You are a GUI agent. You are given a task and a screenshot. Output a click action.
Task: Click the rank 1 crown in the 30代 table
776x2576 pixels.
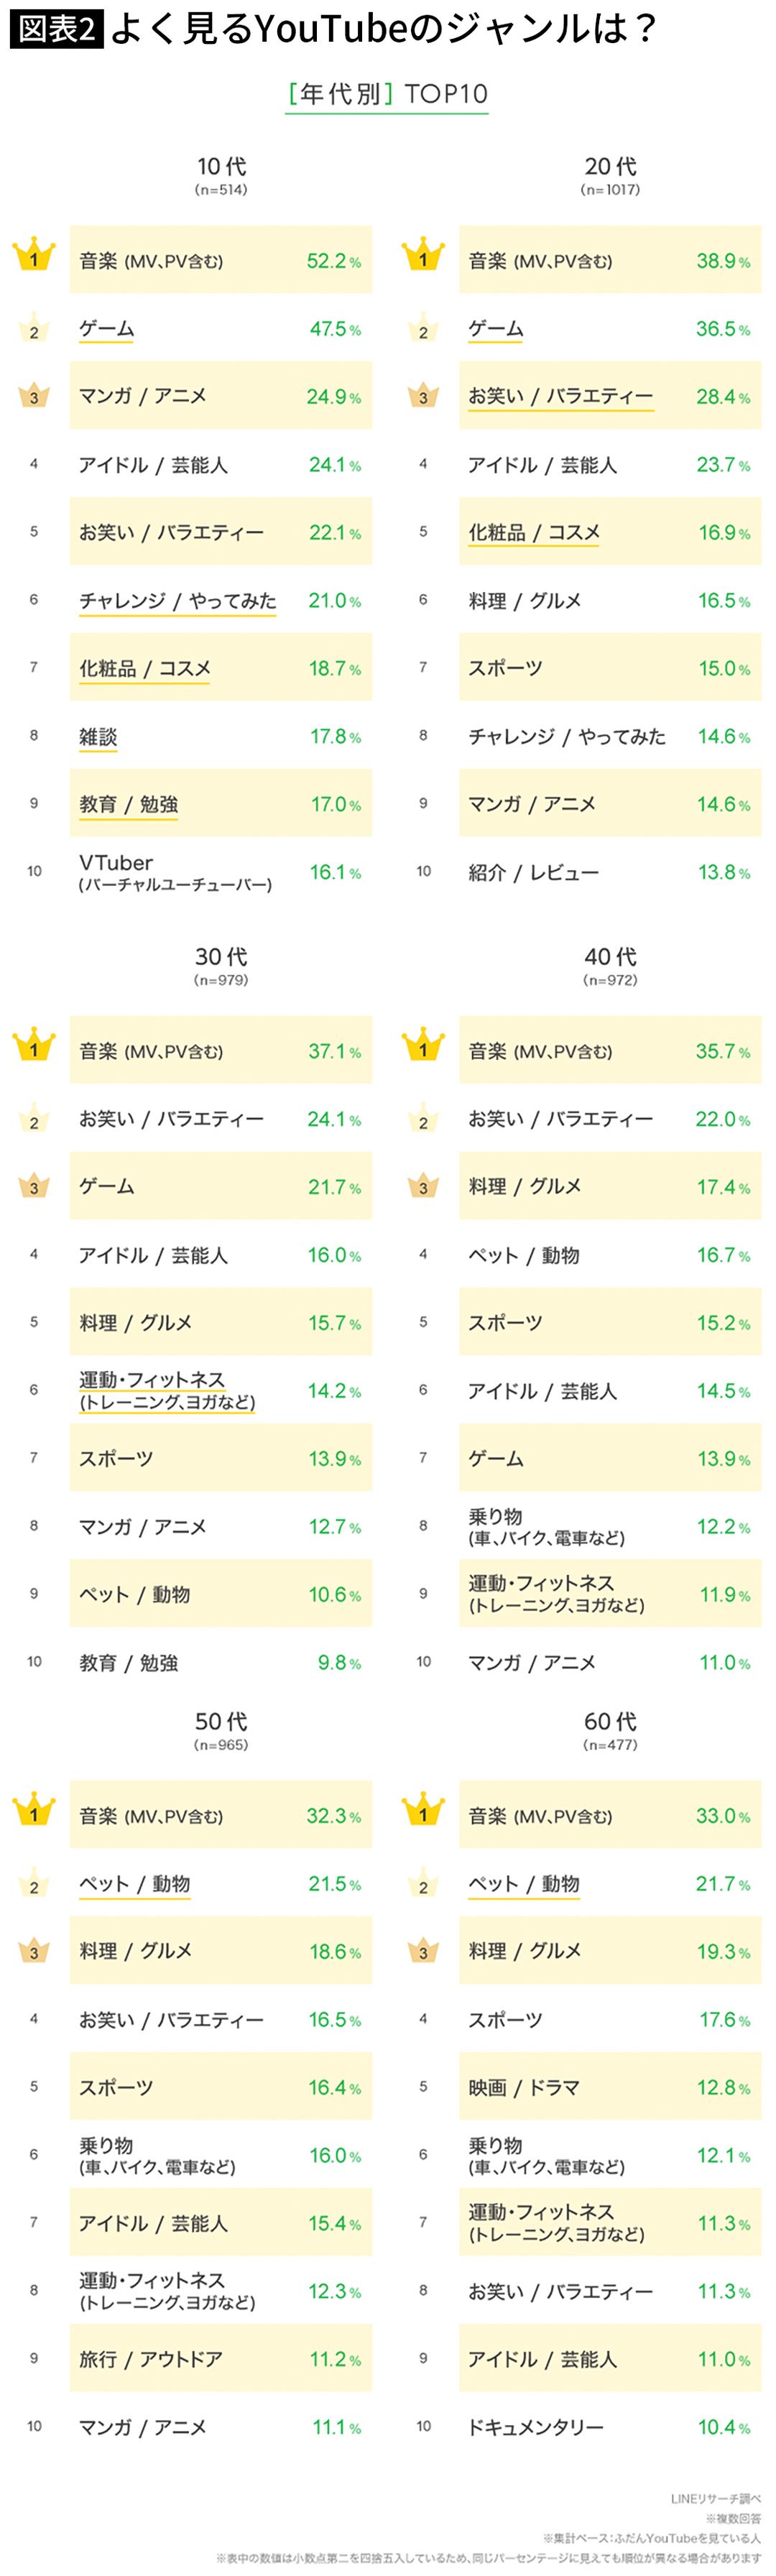(34, 1046)
